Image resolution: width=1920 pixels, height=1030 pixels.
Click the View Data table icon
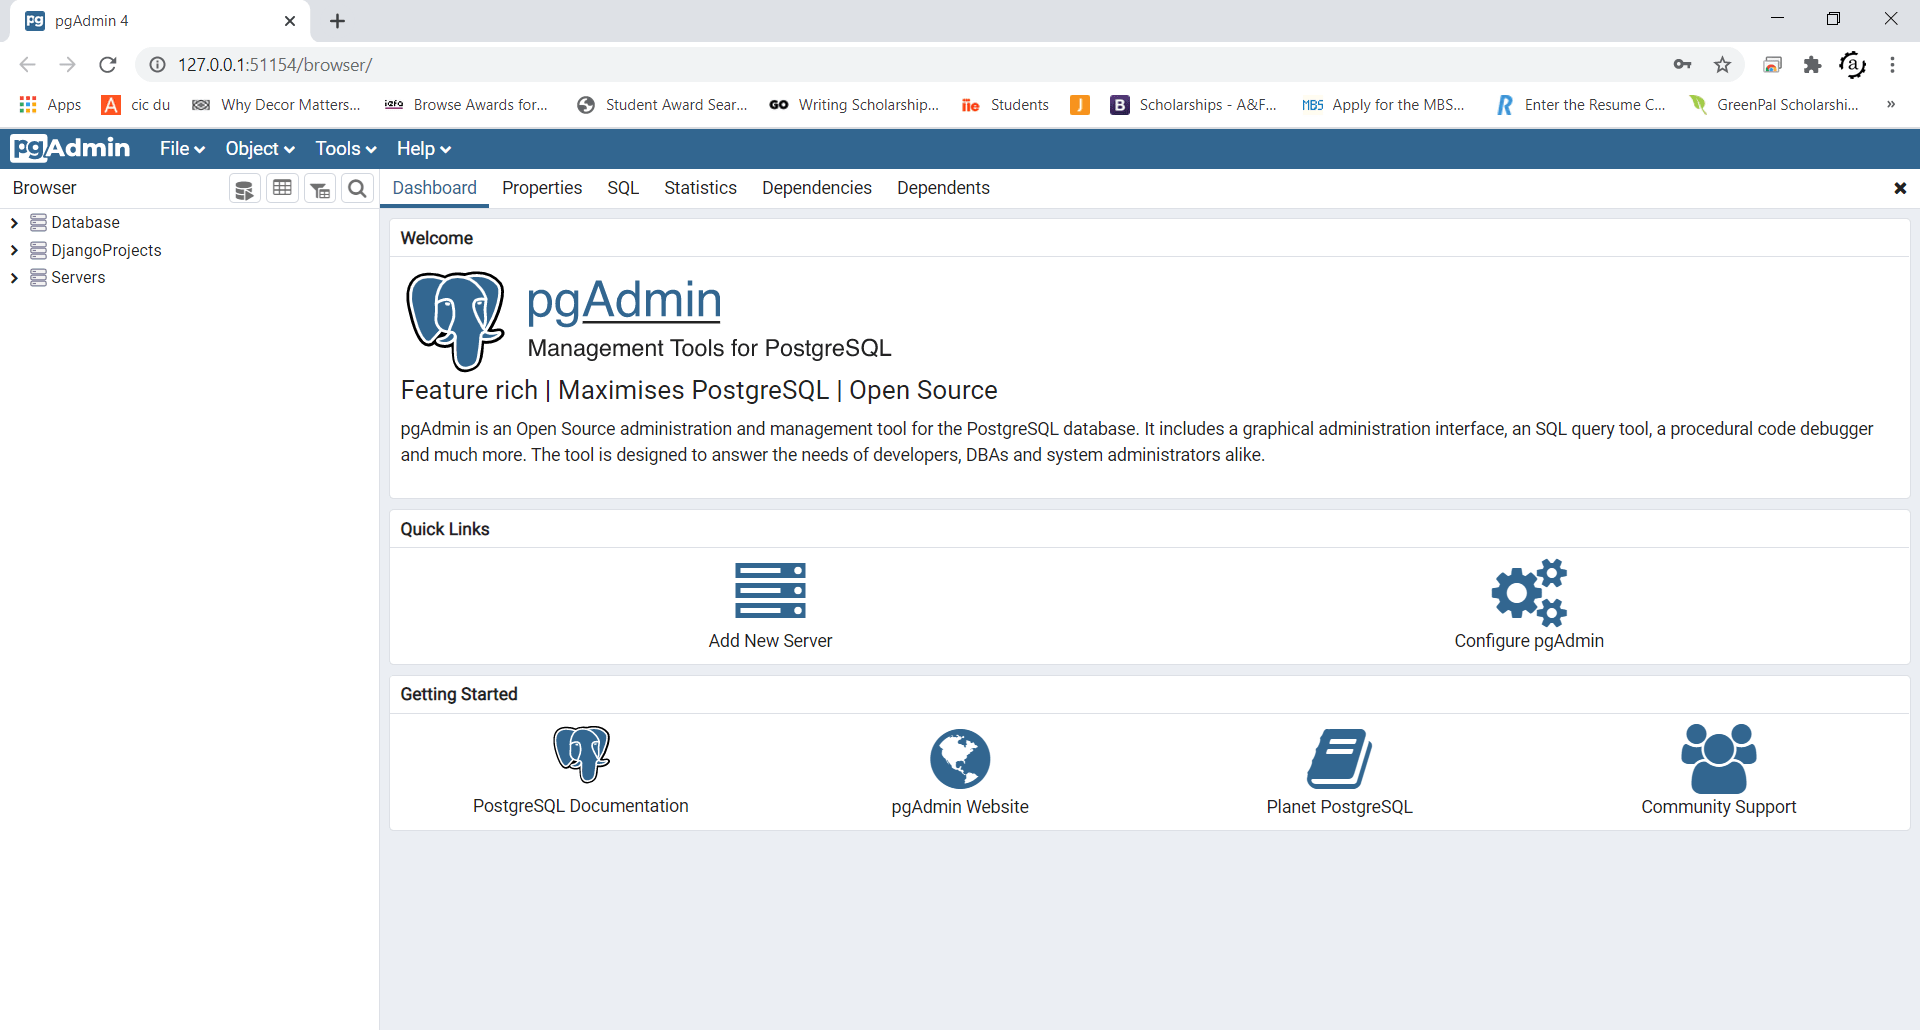coord(283,188)
